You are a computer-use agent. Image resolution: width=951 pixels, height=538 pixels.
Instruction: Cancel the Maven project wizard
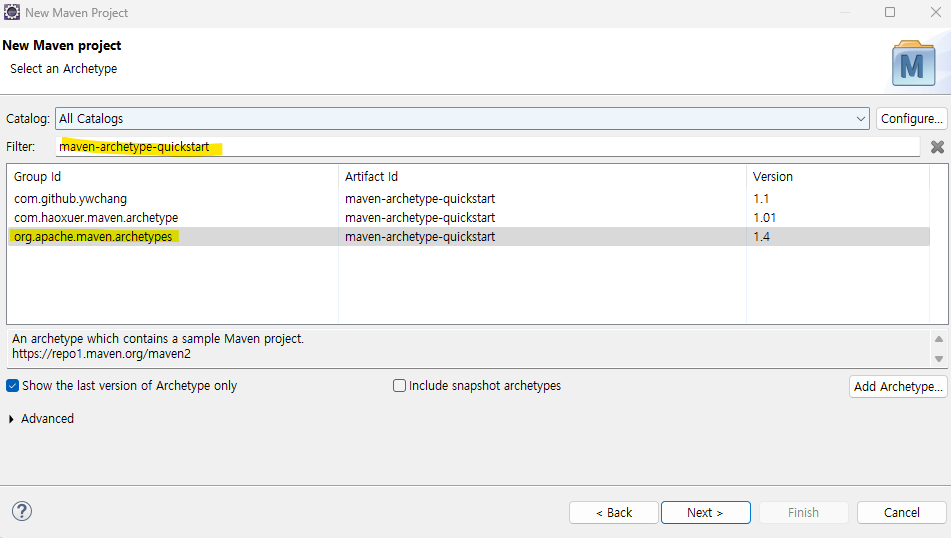pyautogui.click(x=902, y=513)
